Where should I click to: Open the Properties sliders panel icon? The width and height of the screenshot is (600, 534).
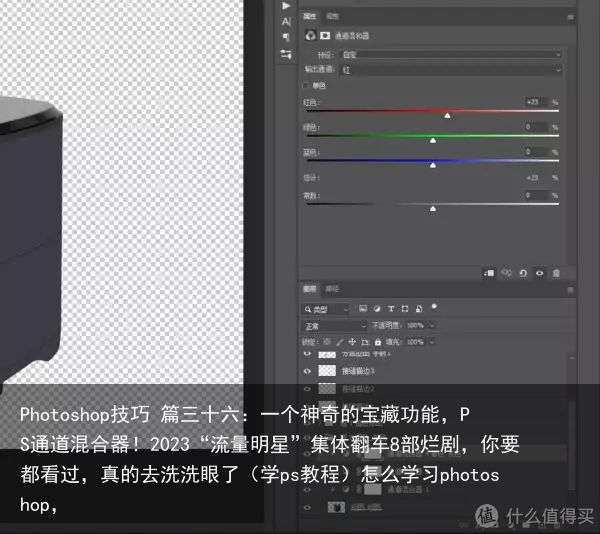point(286,54)
